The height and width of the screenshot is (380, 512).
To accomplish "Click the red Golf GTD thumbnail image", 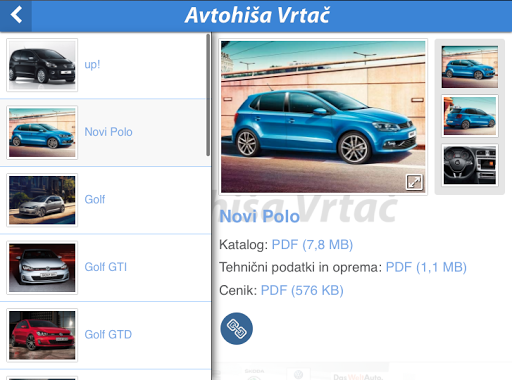I will coord(42,335).
